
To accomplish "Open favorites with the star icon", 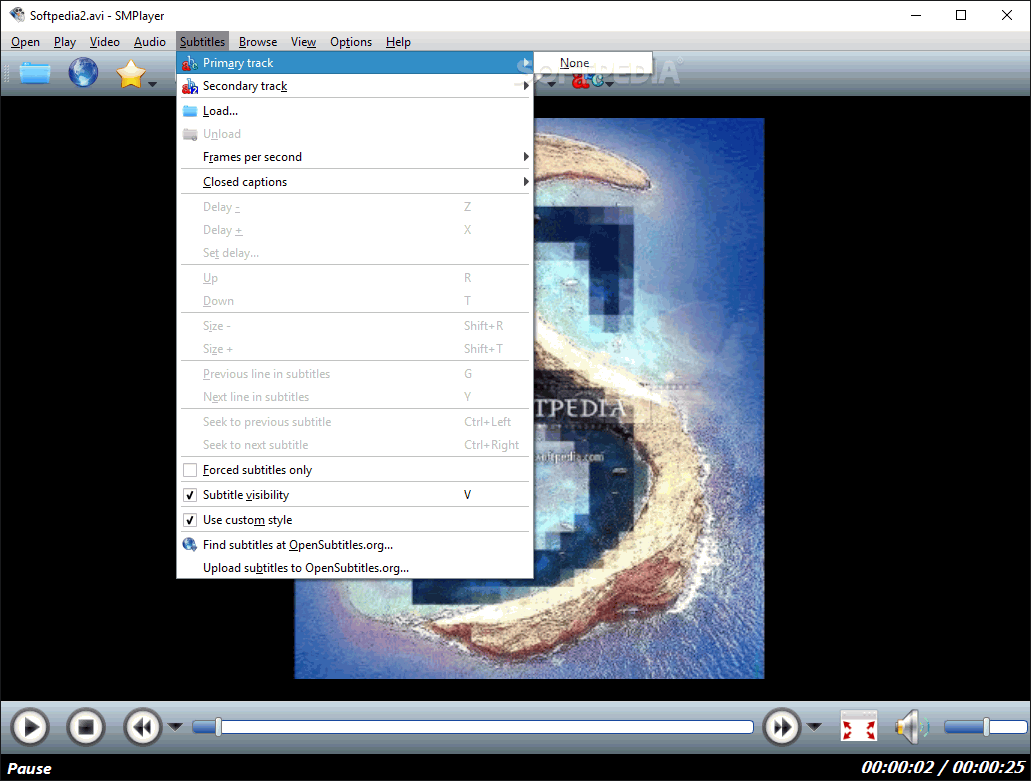I will click(x=131, y=73).
